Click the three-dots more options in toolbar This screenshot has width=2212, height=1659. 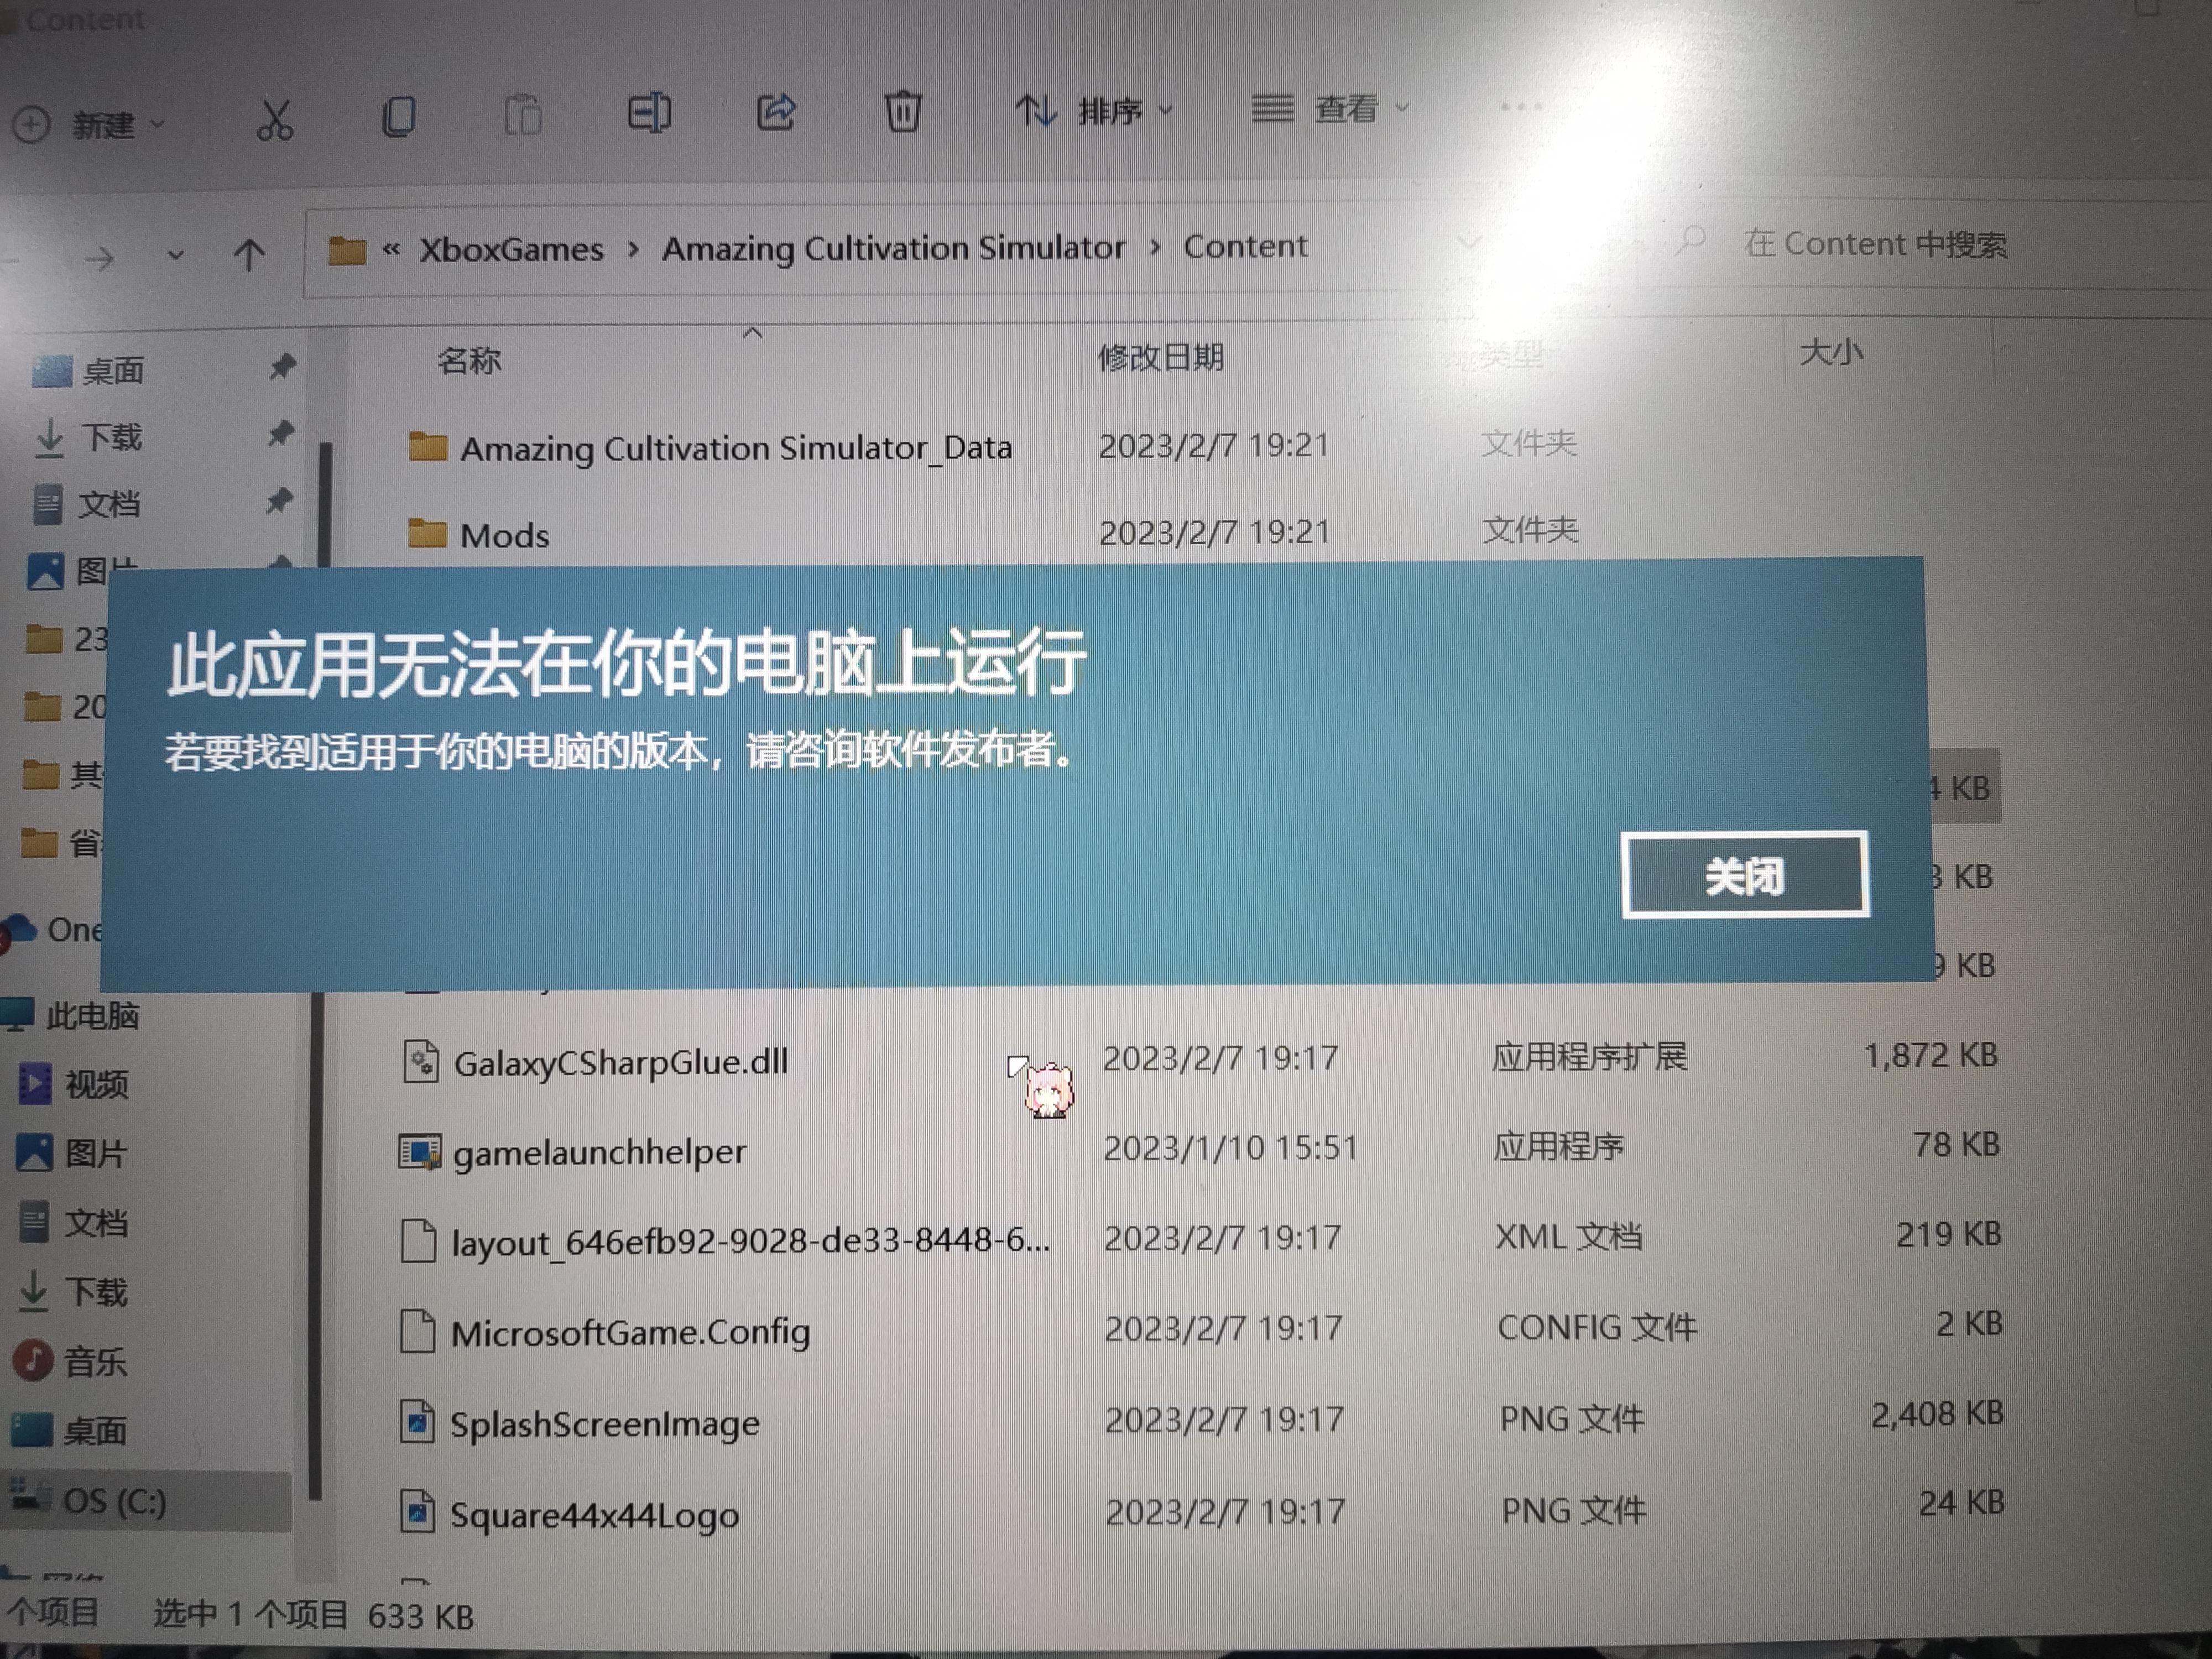pyautogui.click(x=1520, y=106)
